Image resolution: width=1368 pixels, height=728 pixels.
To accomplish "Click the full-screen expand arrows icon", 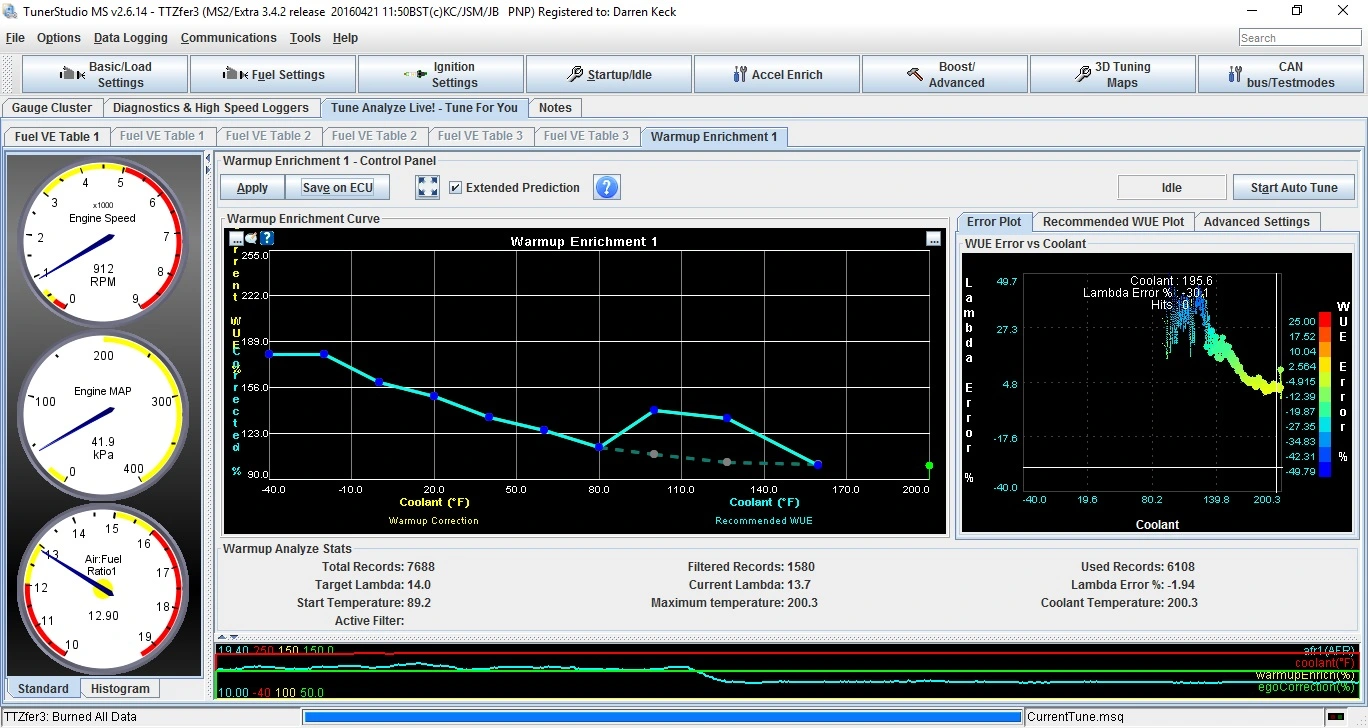I will [x=427, y=187].
